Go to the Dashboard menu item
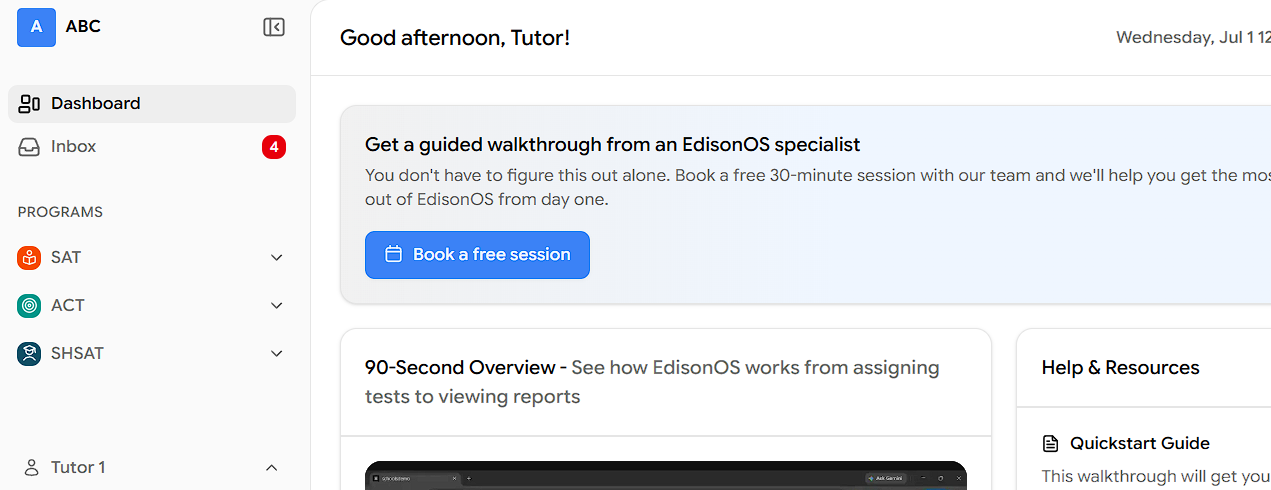Image resolution: width=1271 pixels, height=490 pixels. 152,104
